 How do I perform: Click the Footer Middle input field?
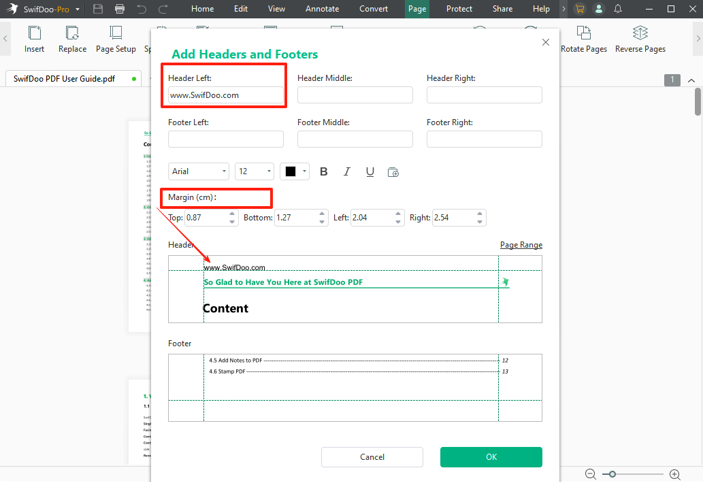(355, 139)
